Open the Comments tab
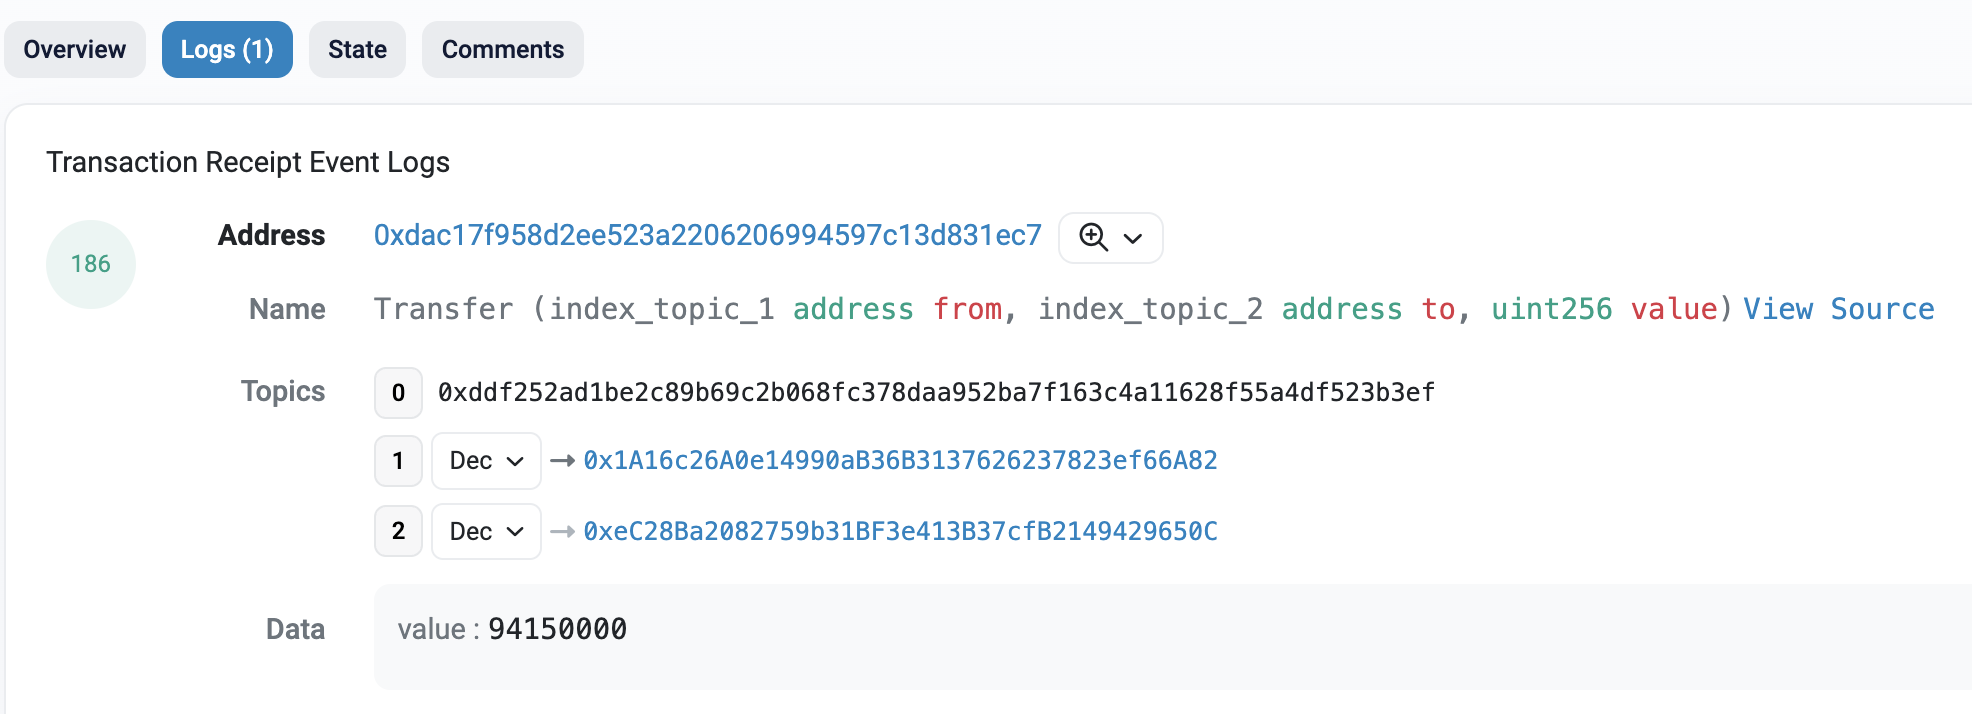 (503, 49)
